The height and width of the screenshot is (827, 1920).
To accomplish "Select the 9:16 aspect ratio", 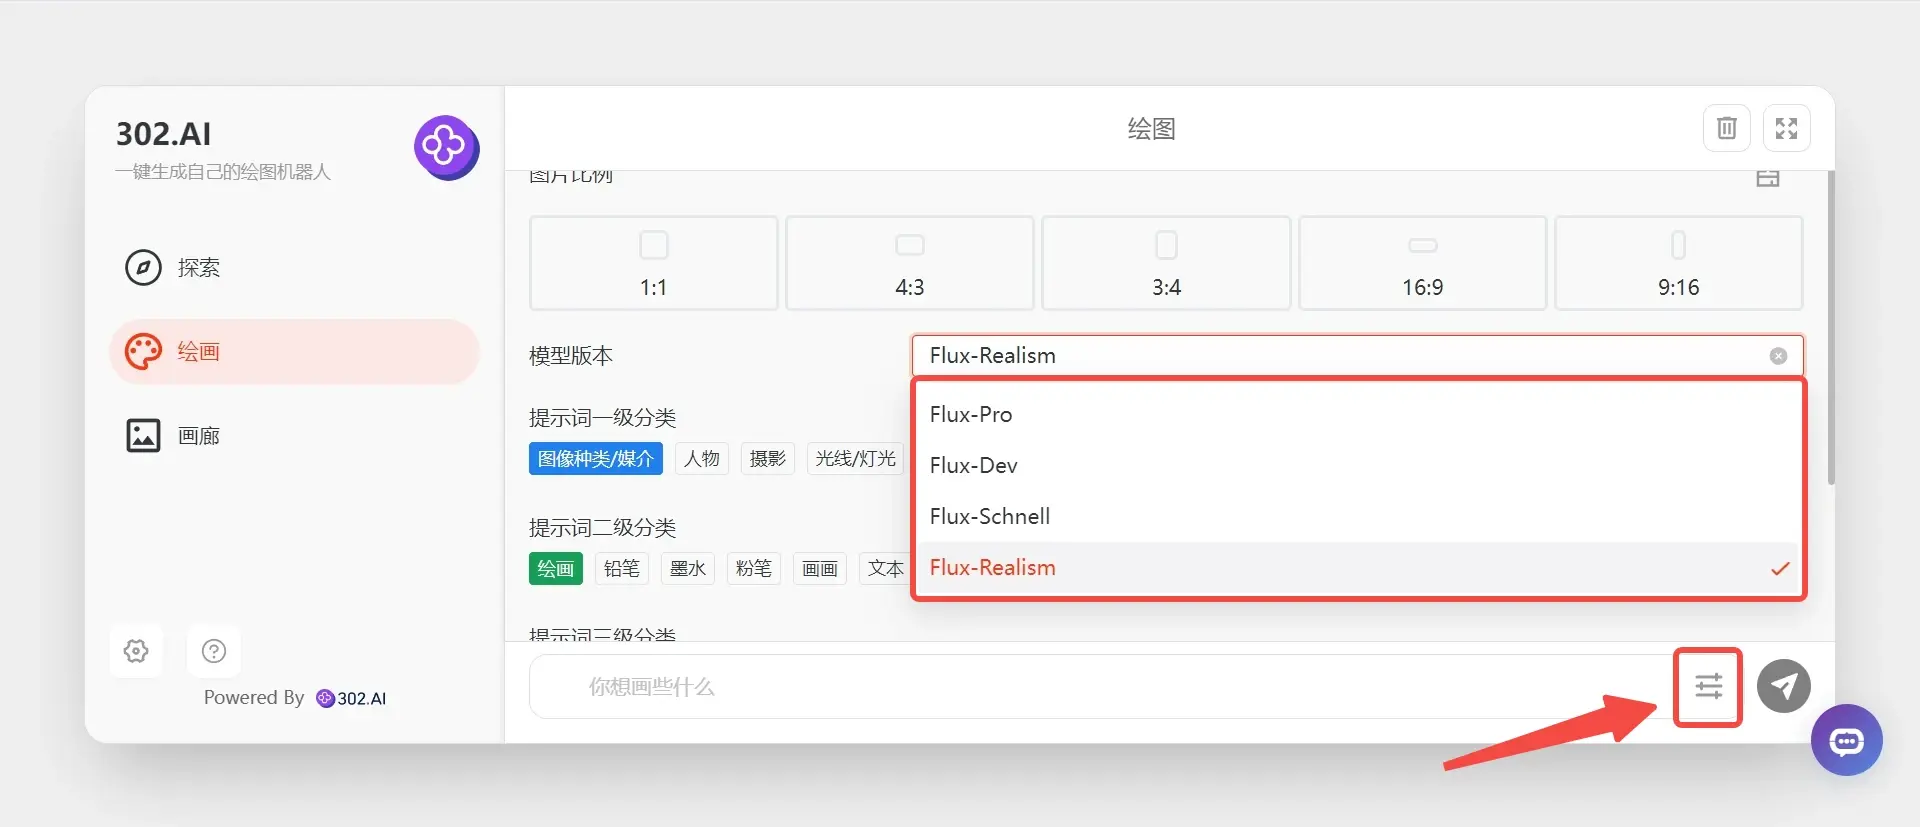I will click(x=1679, y=263).
